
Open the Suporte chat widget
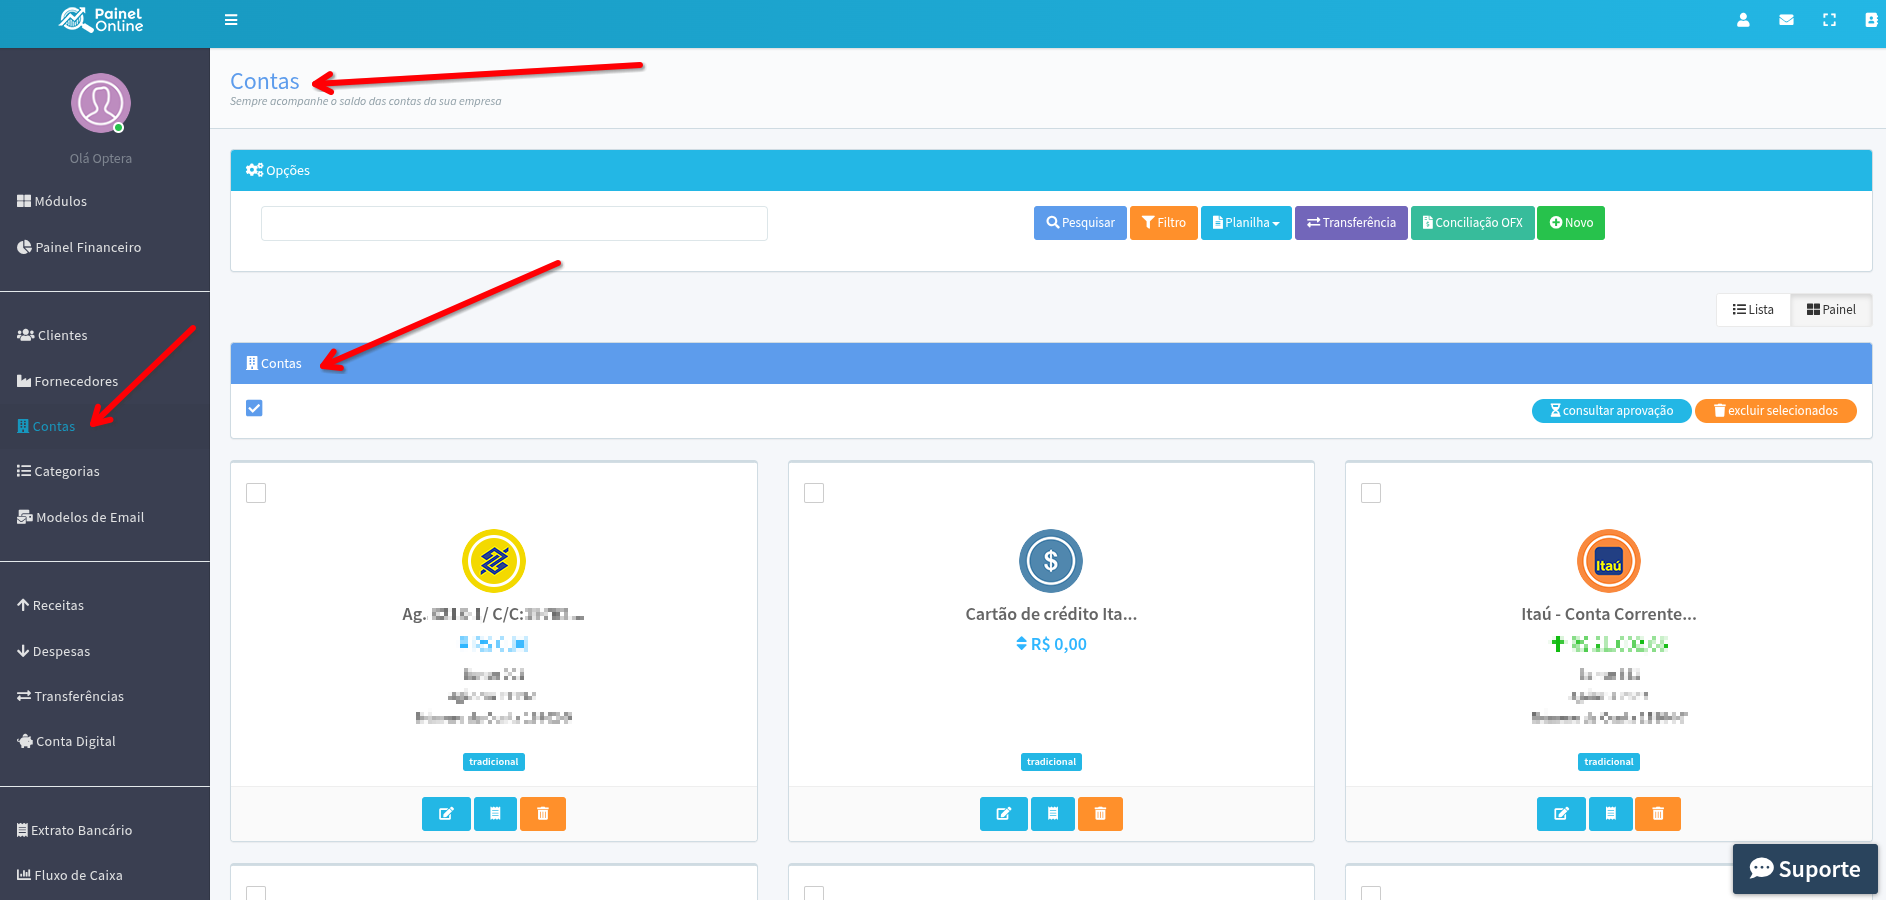point(1804,869)
